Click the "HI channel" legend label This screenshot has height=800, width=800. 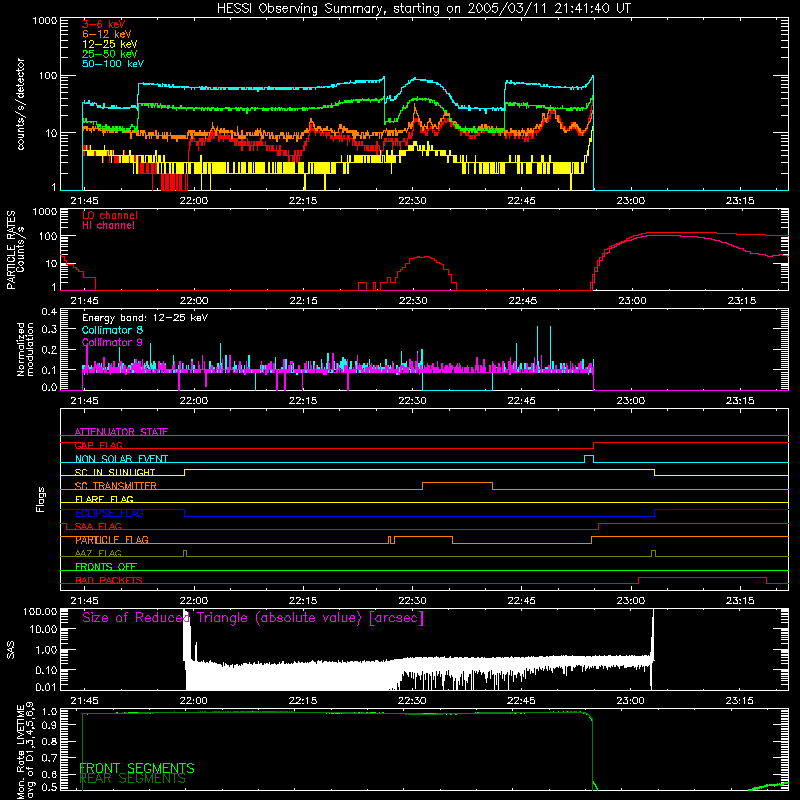point(108,225)
